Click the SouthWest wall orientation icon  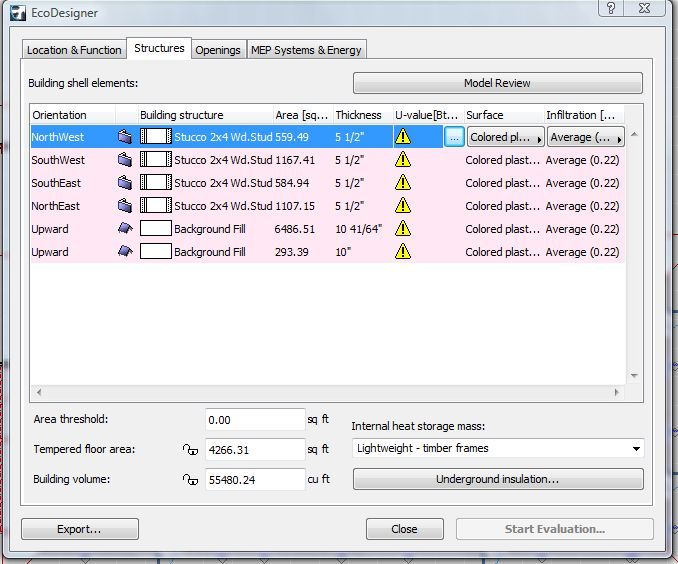(125, 160)
